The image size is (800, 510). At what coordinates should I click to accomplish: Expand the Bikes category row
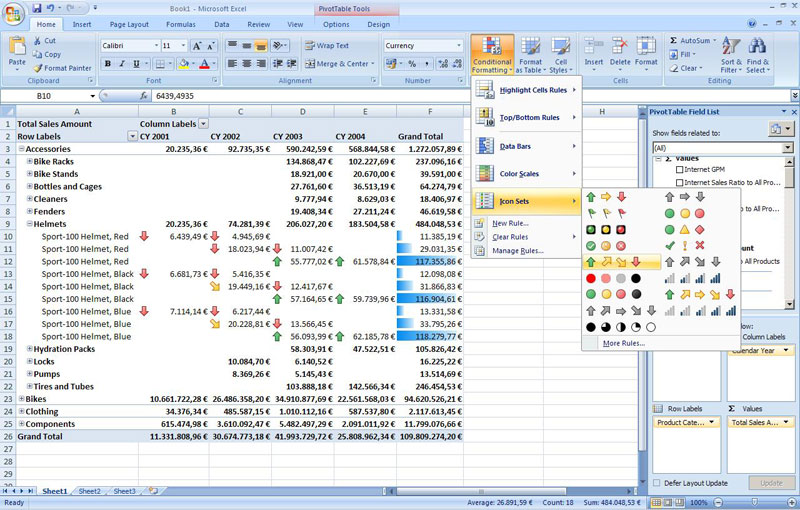tap(21, 399)
